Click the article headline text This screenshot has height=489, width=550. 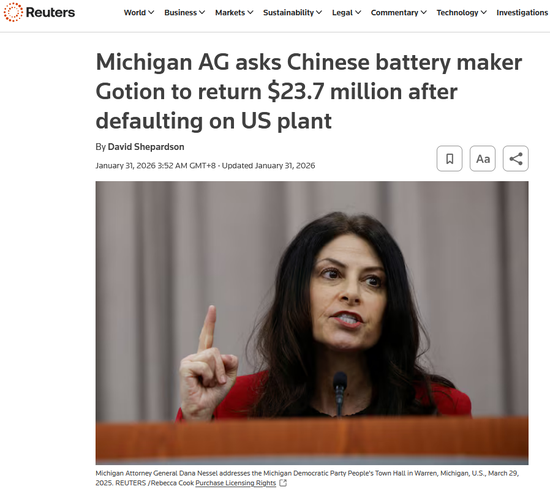(309, 92)
